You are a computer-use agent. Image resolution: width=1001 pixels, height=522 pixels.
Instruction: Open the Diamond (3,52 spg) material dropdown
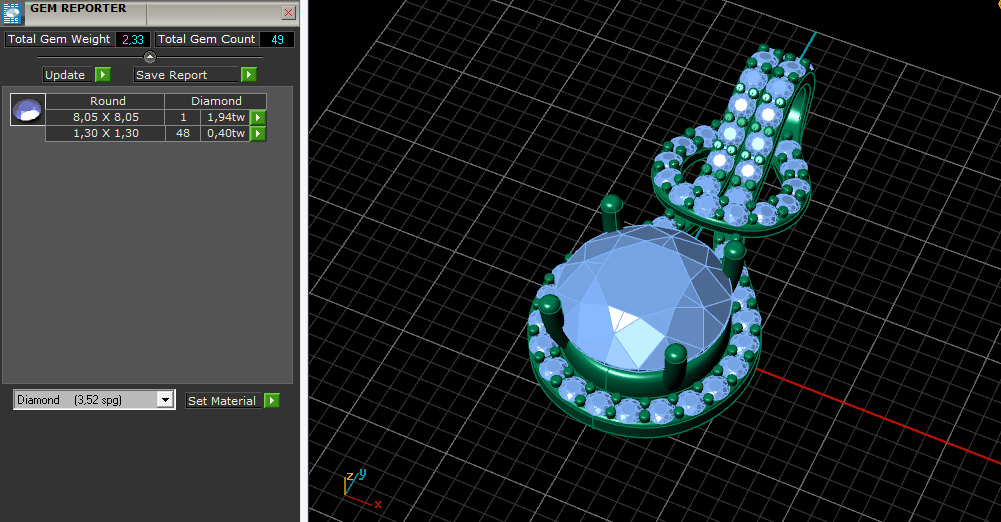coord(165,399)
